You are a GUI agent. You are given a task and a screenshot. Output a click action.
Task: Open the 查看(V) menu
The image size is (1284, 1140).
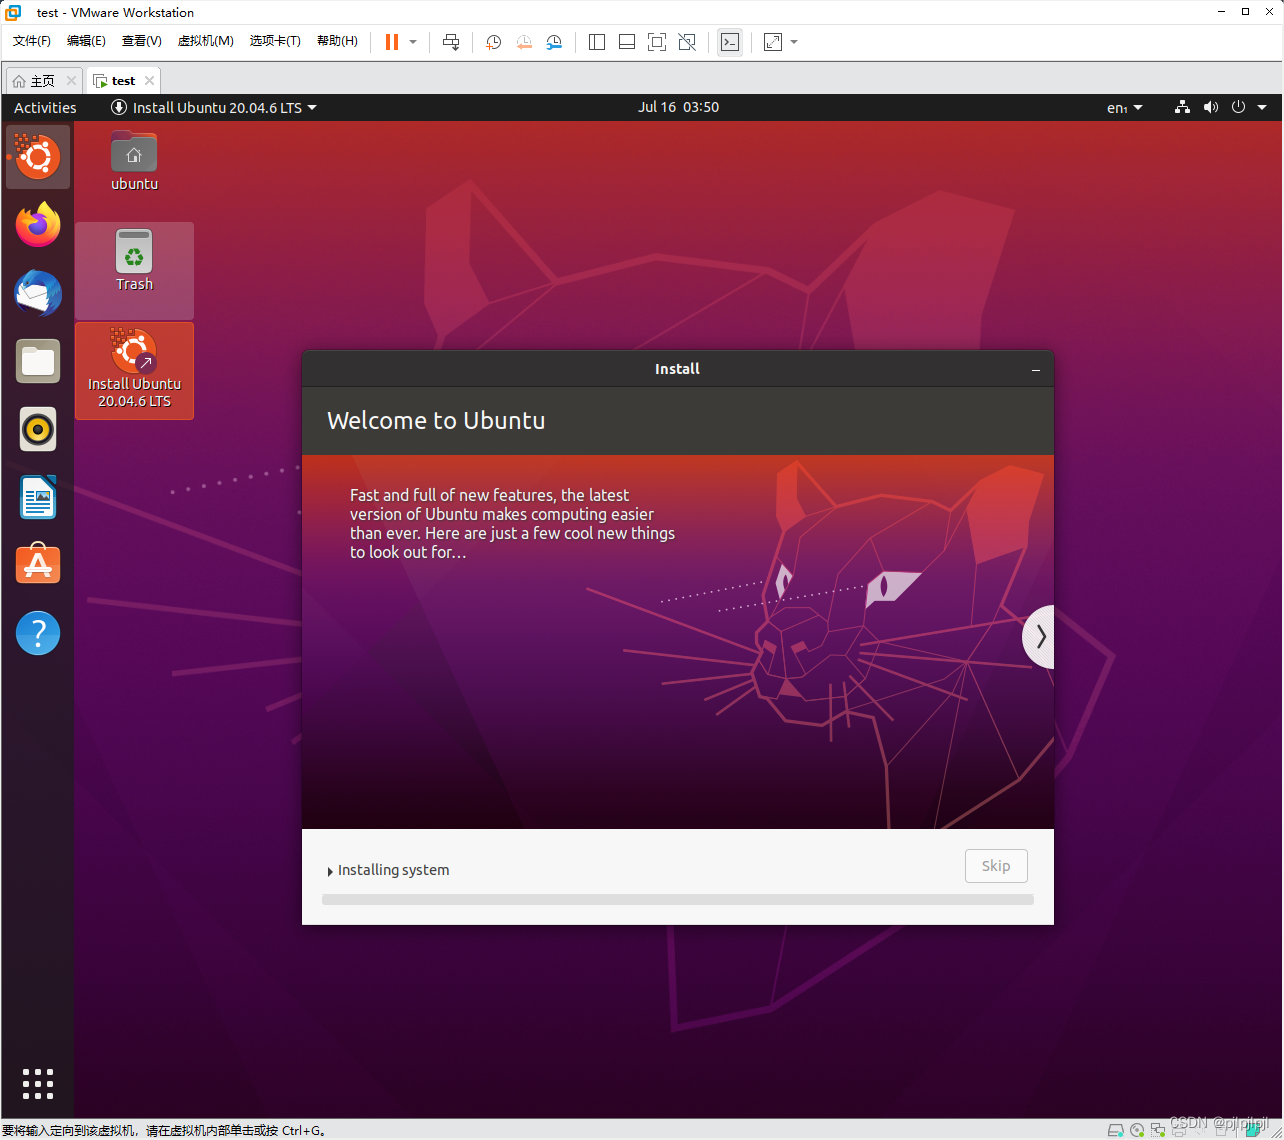(x=141, y=41)
